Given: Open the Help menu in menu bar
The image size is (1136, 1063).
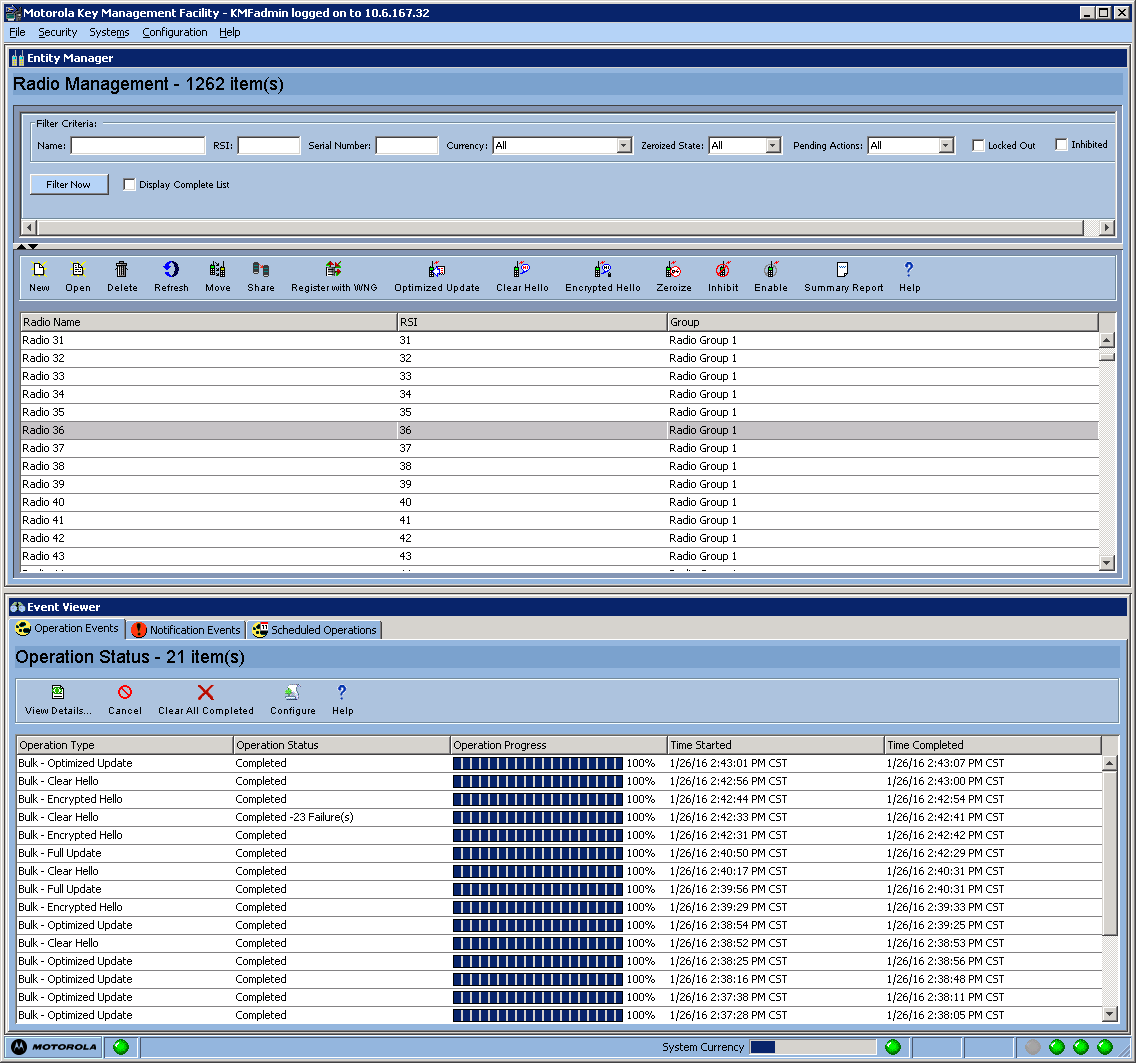Looking at the screenshot, I should point(230,33).
